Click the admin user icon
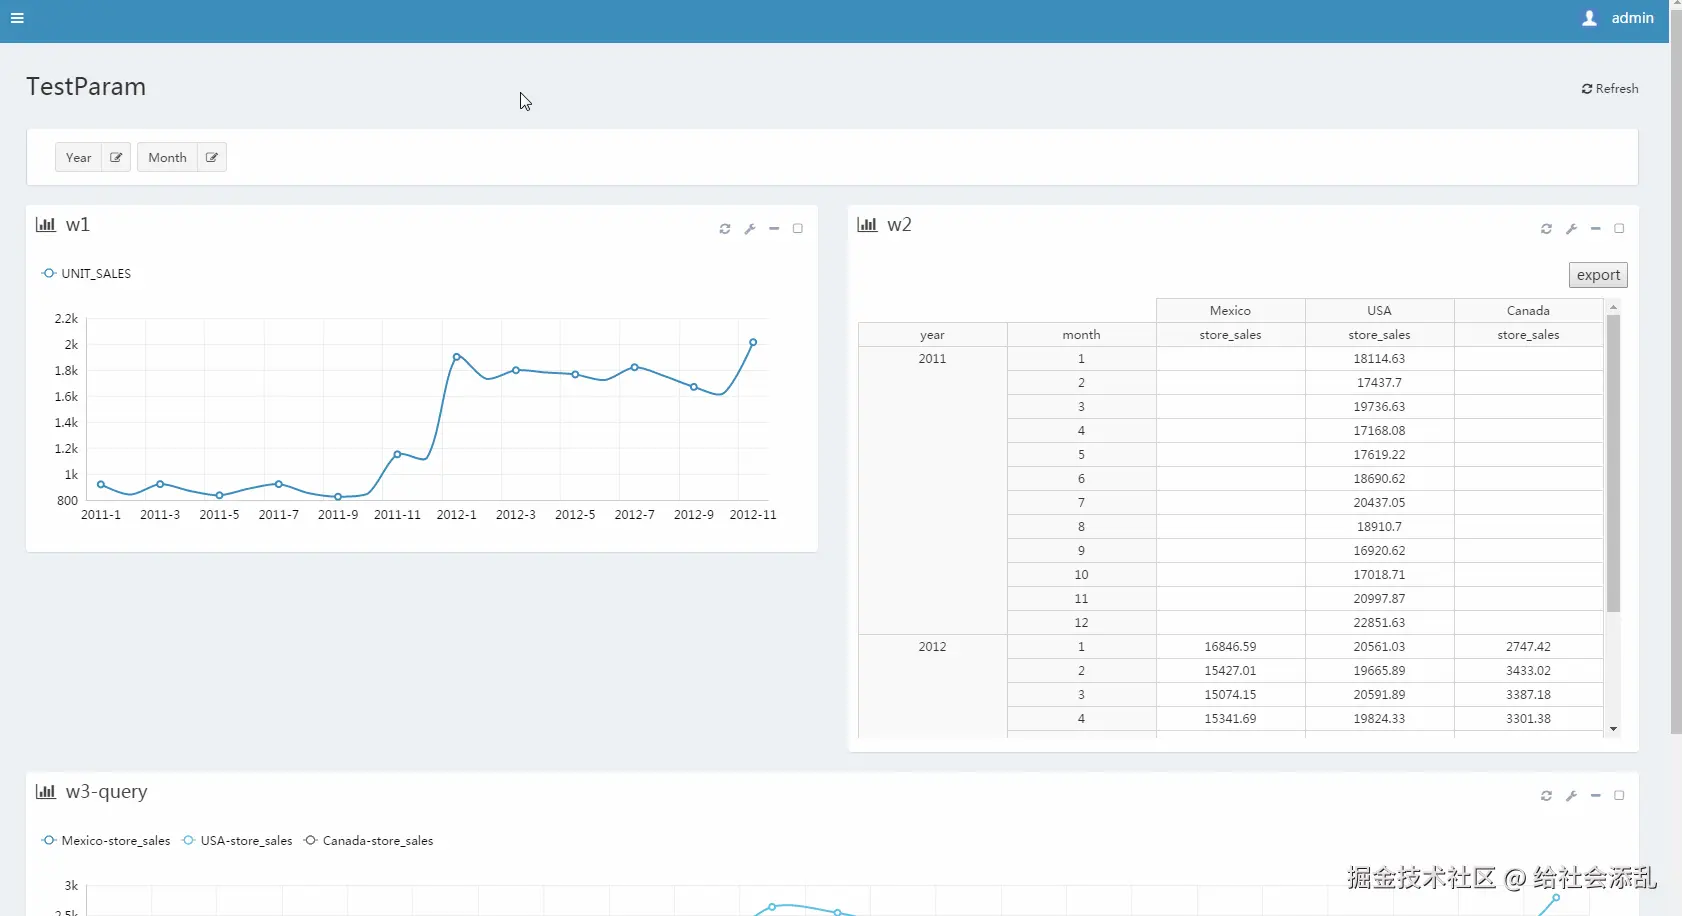The width and height of the screenshot is (1682, 916). point(1589,18)
